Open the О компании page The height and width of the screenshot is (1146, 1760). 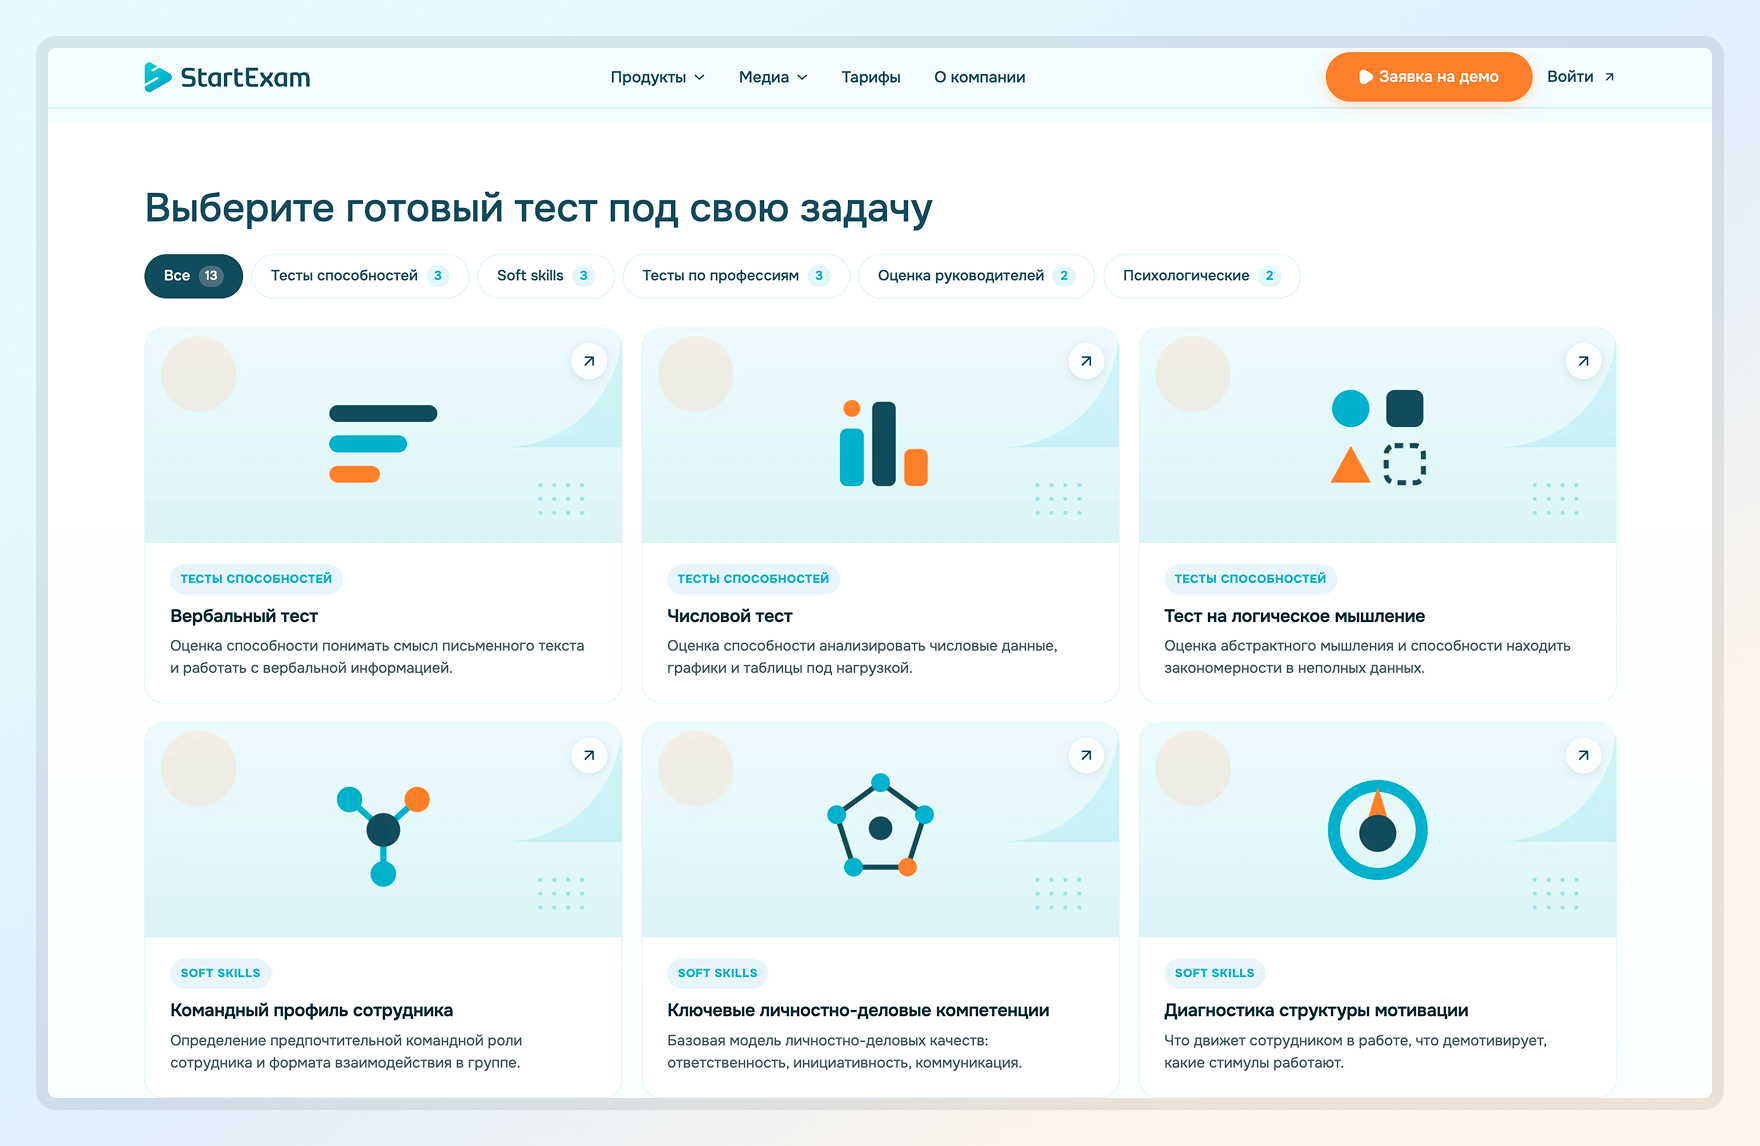click(980, 77)
